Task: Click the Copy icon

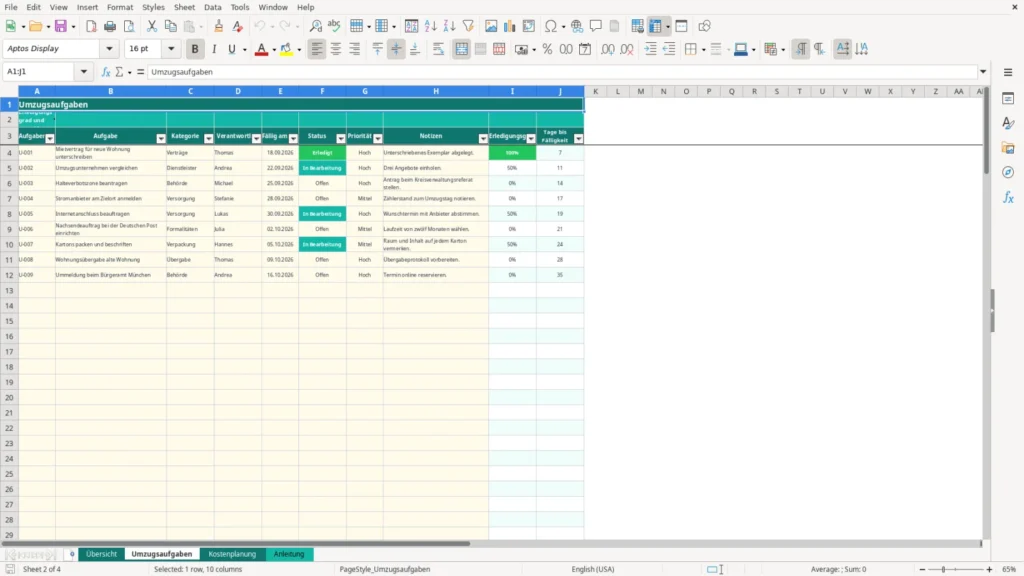Action: pos(170,26)
